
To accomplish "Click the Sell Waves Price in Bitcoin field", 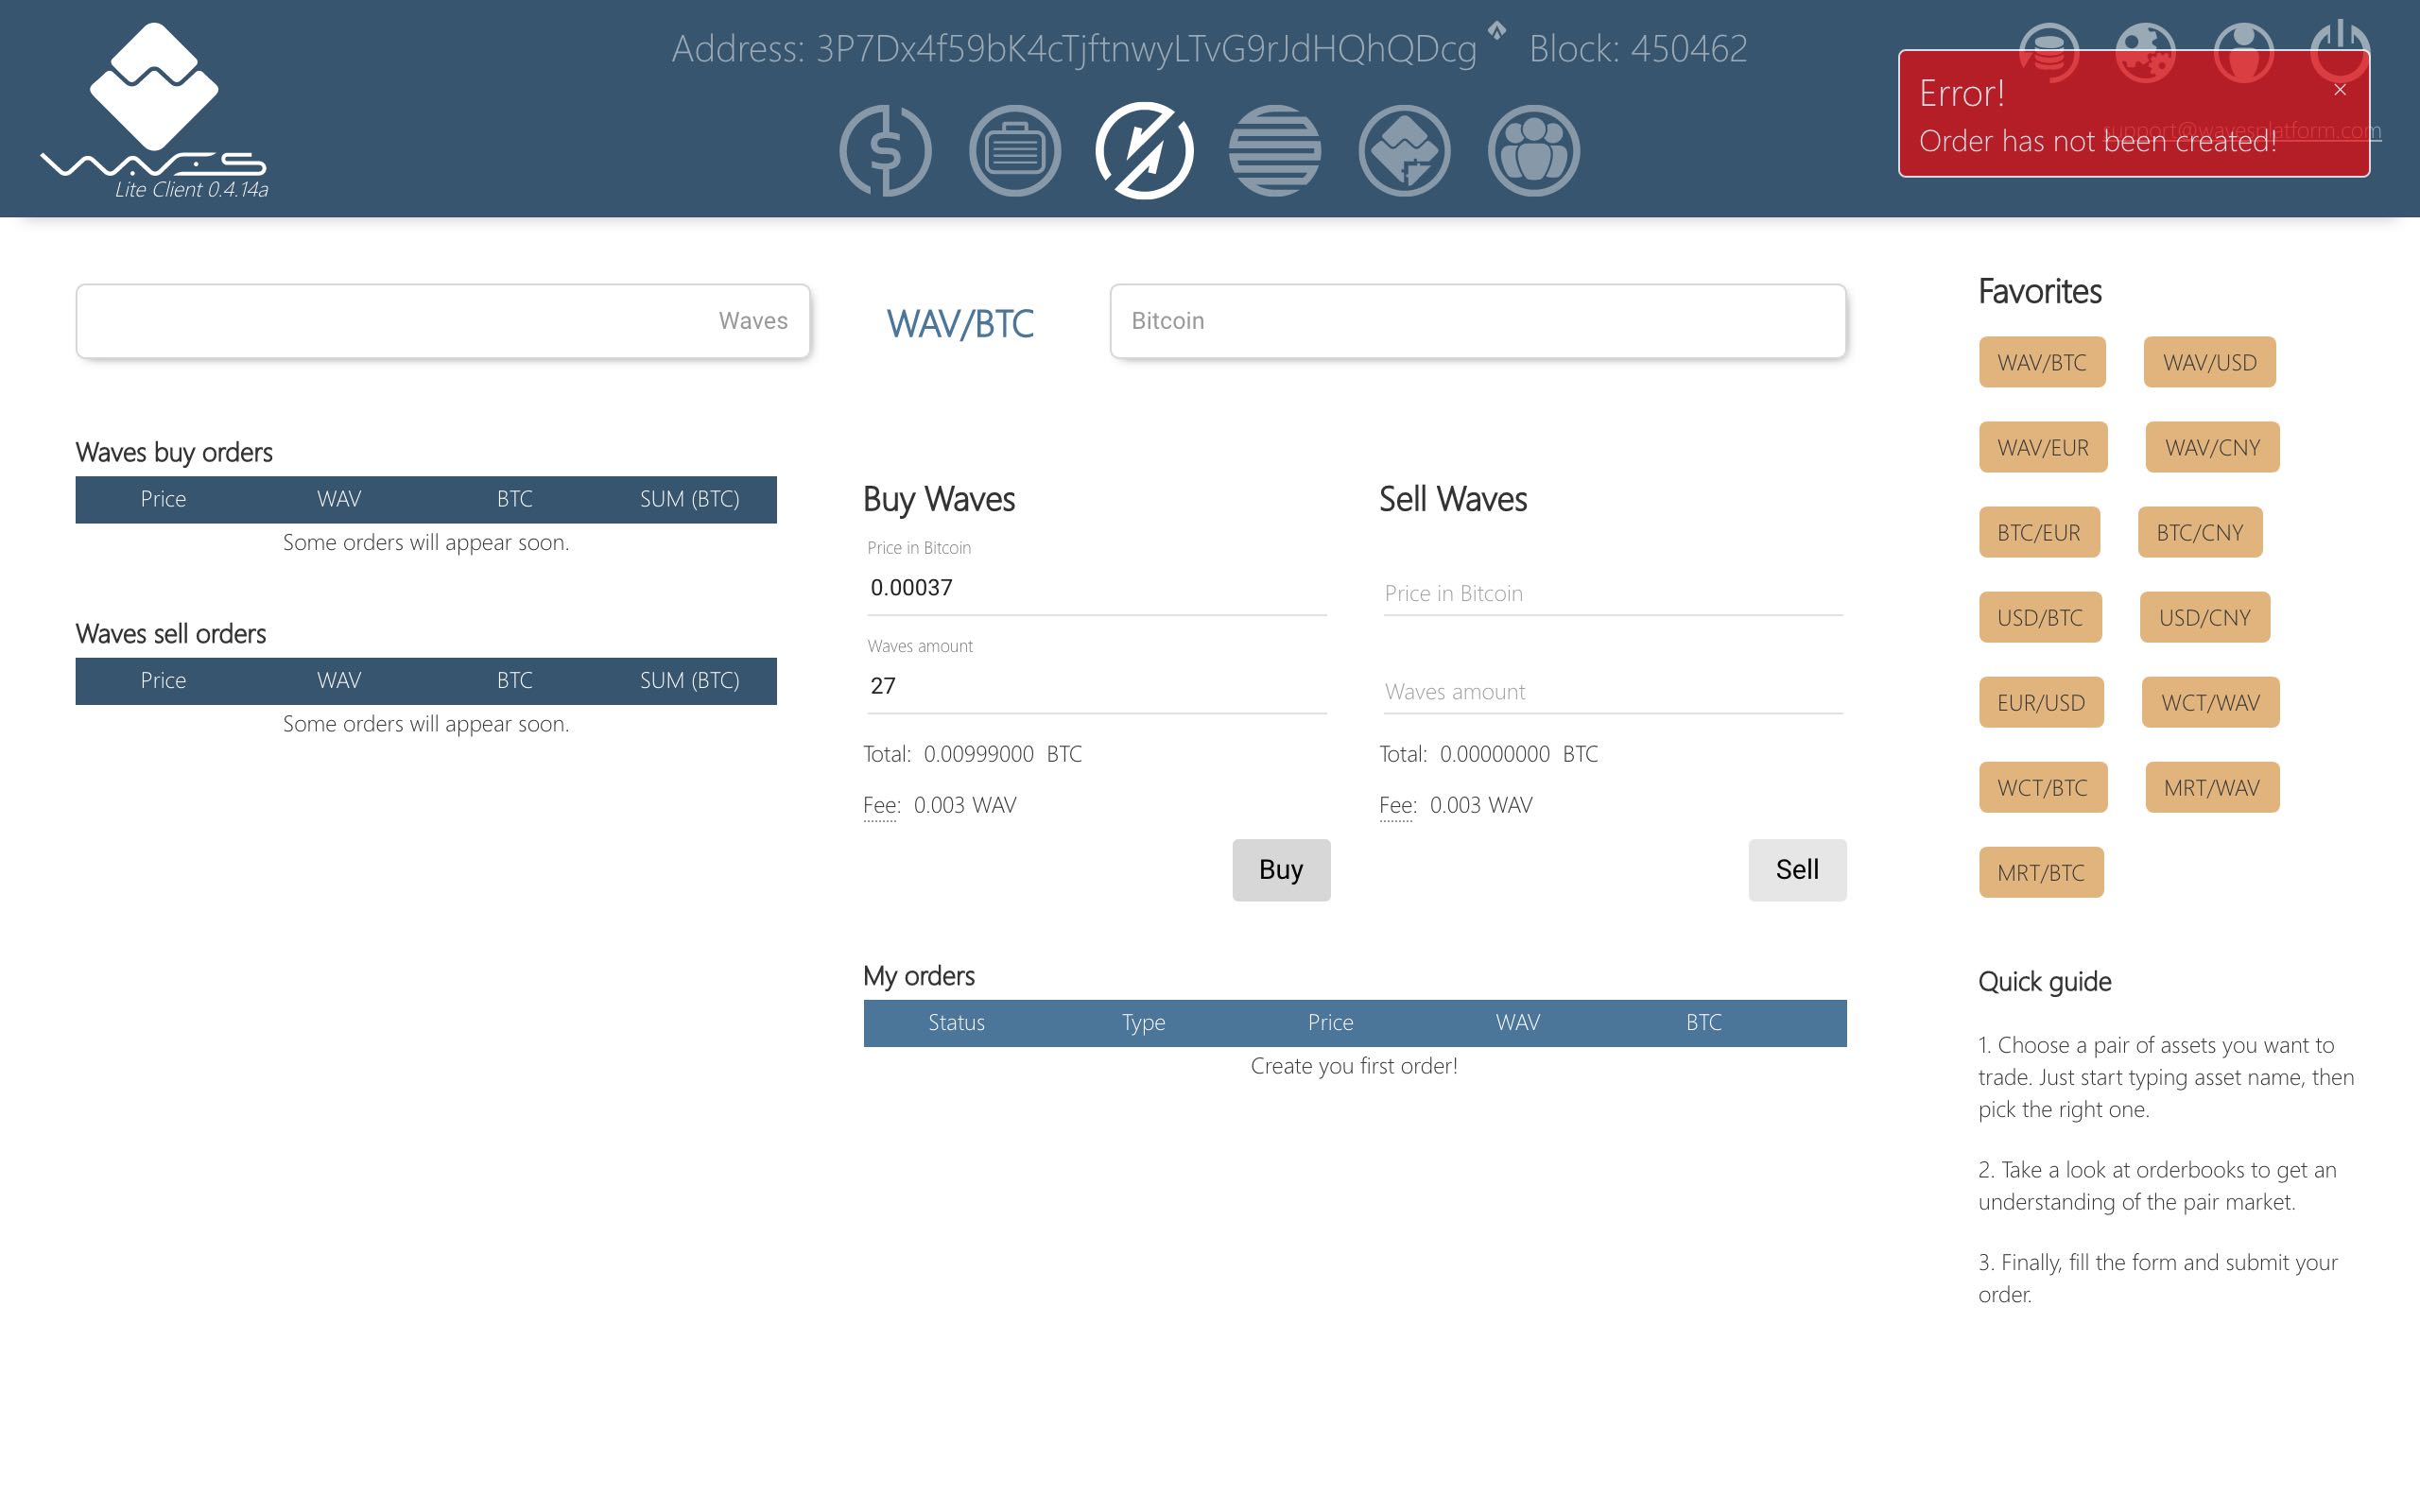I will pyautogui.click(x=1612, y=593).
